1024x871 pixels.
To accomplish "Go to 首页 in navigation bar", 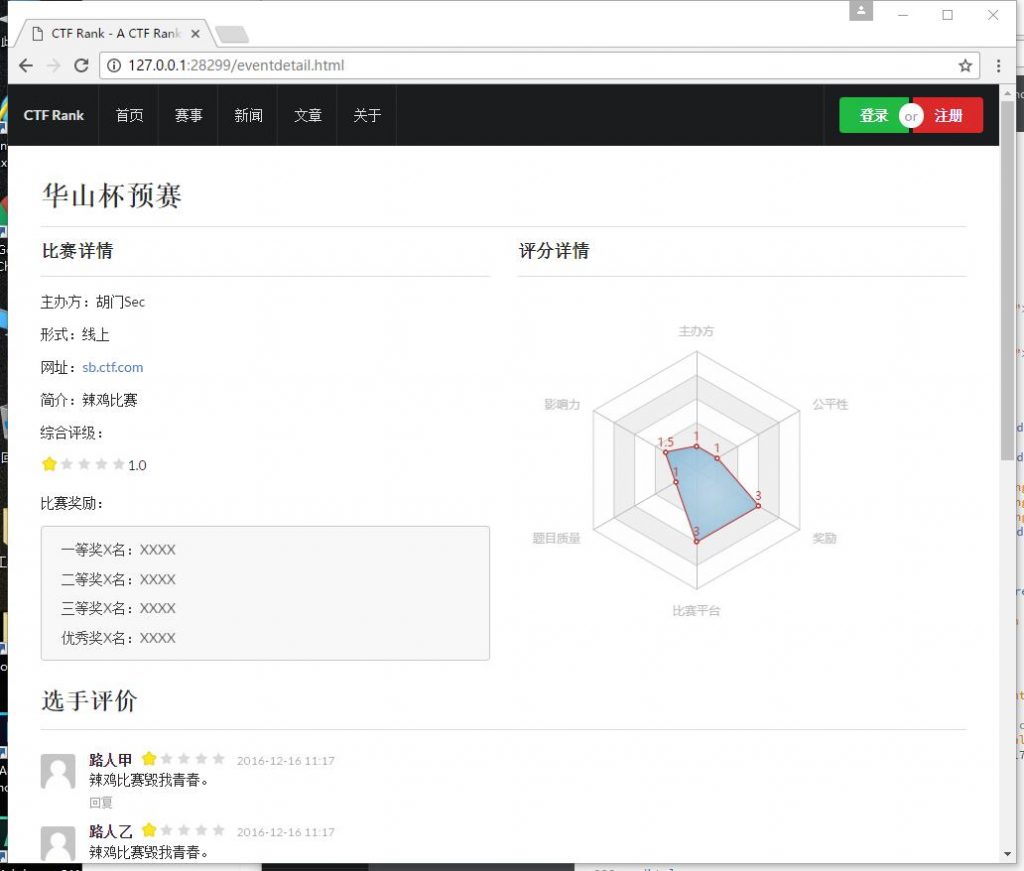I will (x=129, y=115).
